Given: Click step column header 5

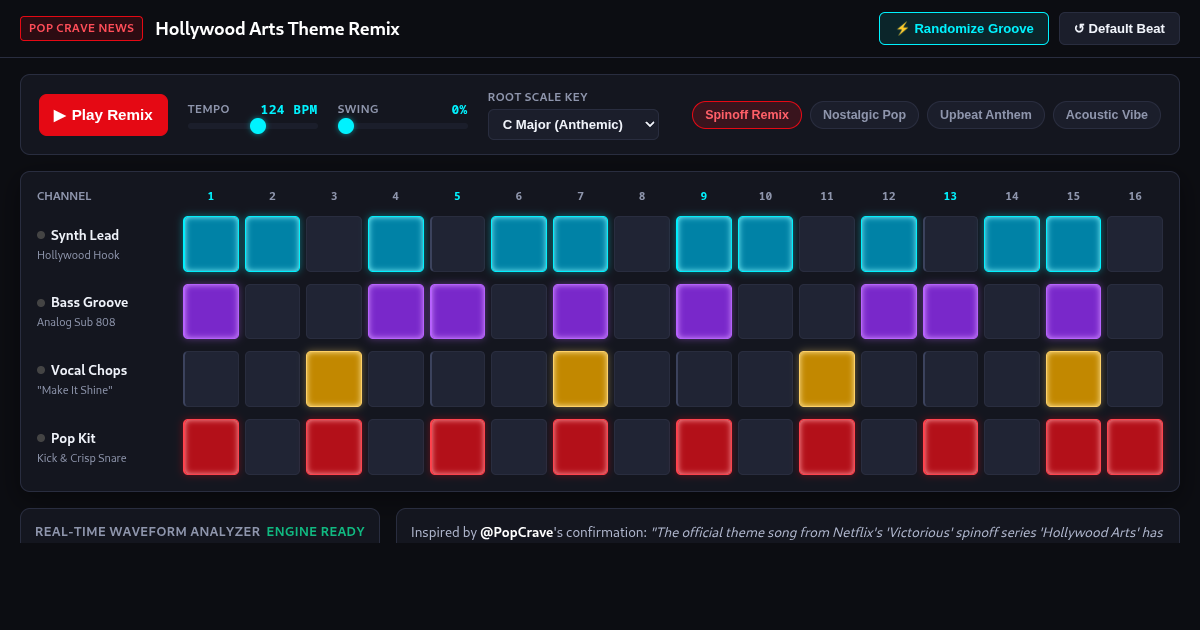Looking at the screenshot, I should (457, 196).
